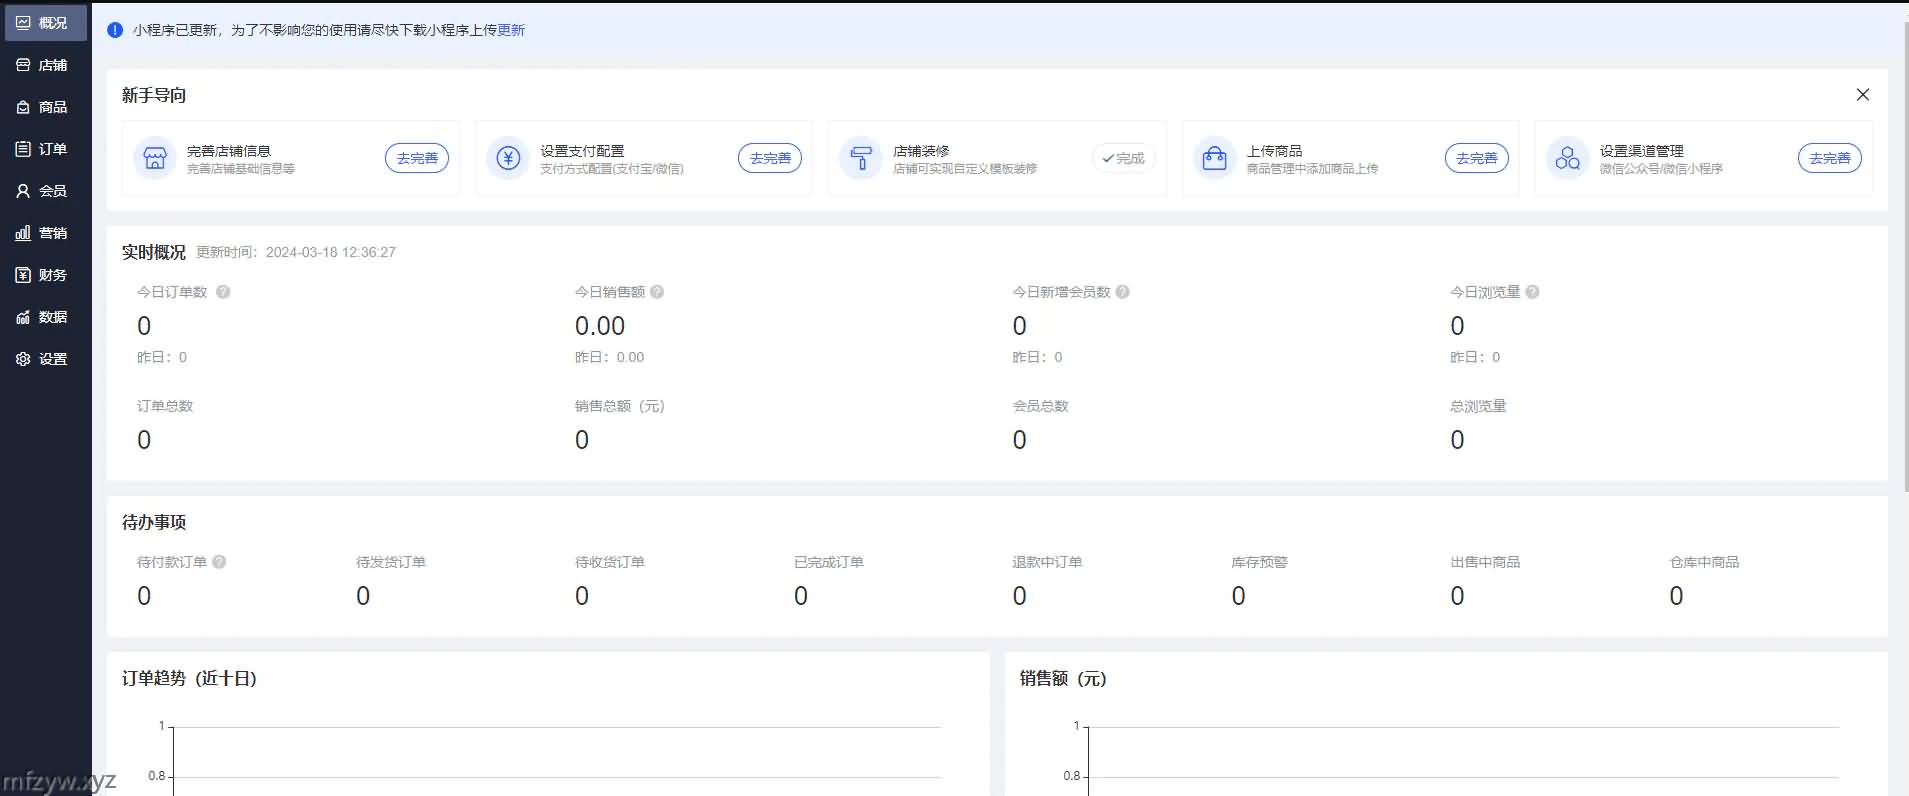Click the yen icon for 设置支付配置
1909x796 pixels.
[508, 158]
